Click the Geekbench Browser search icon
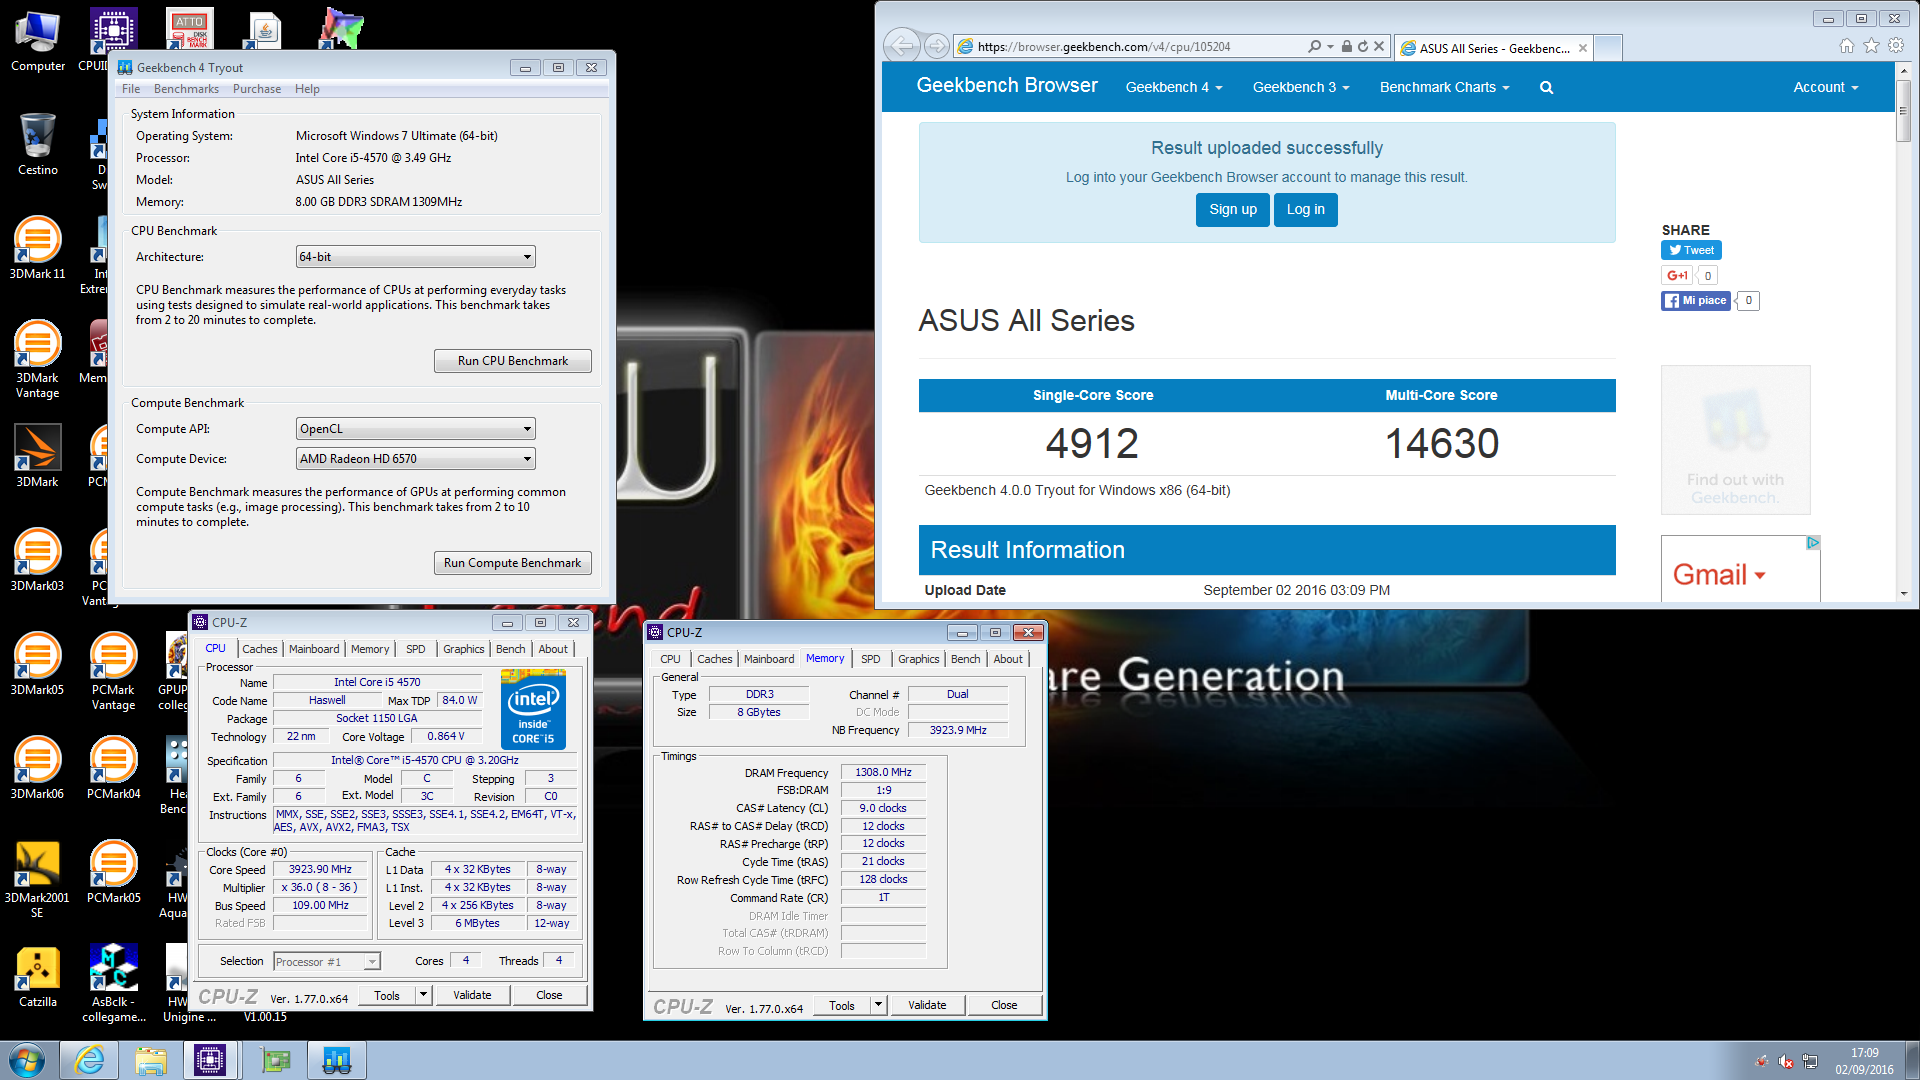Screen dimensions: 1920x1080 (x=1546, y=88)
